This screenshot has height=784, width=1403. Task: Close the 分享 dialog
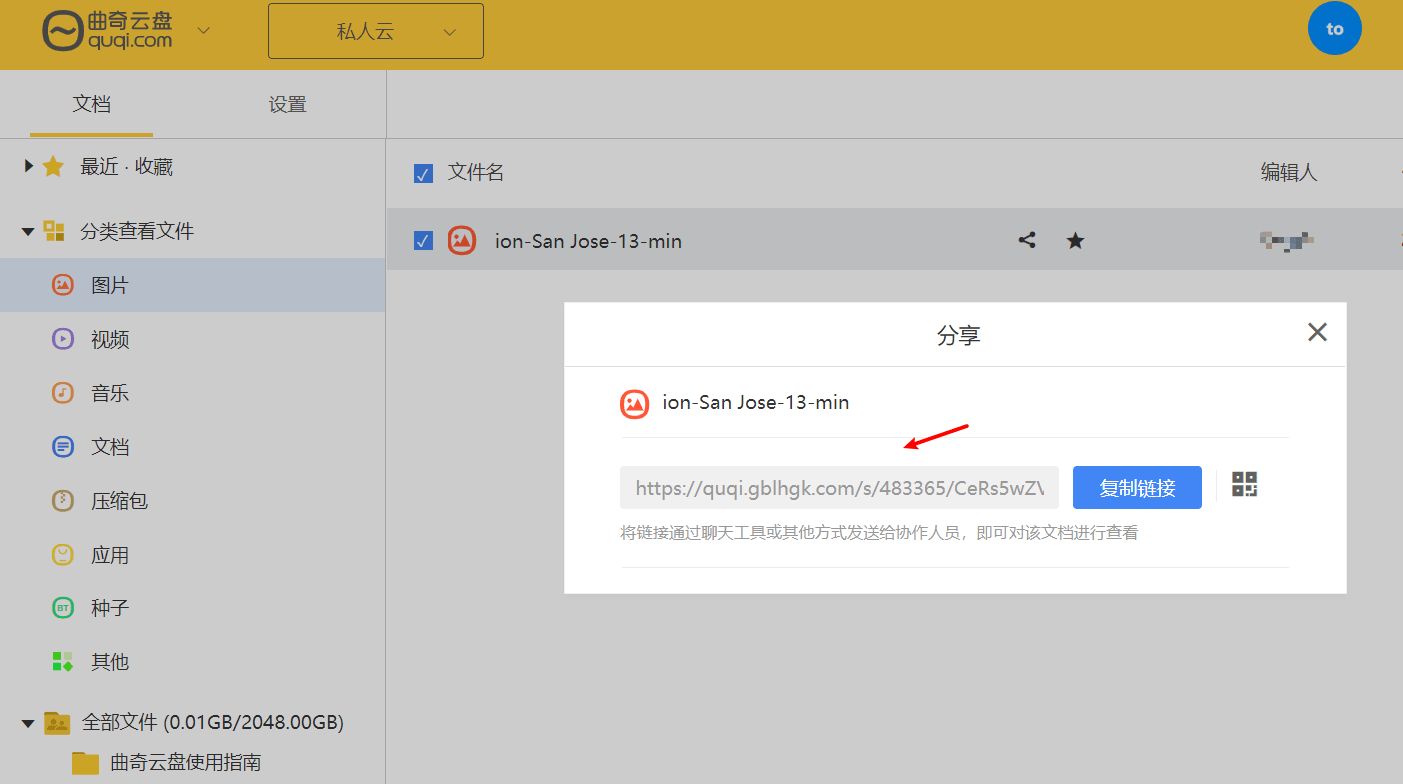coord(1317,333)
